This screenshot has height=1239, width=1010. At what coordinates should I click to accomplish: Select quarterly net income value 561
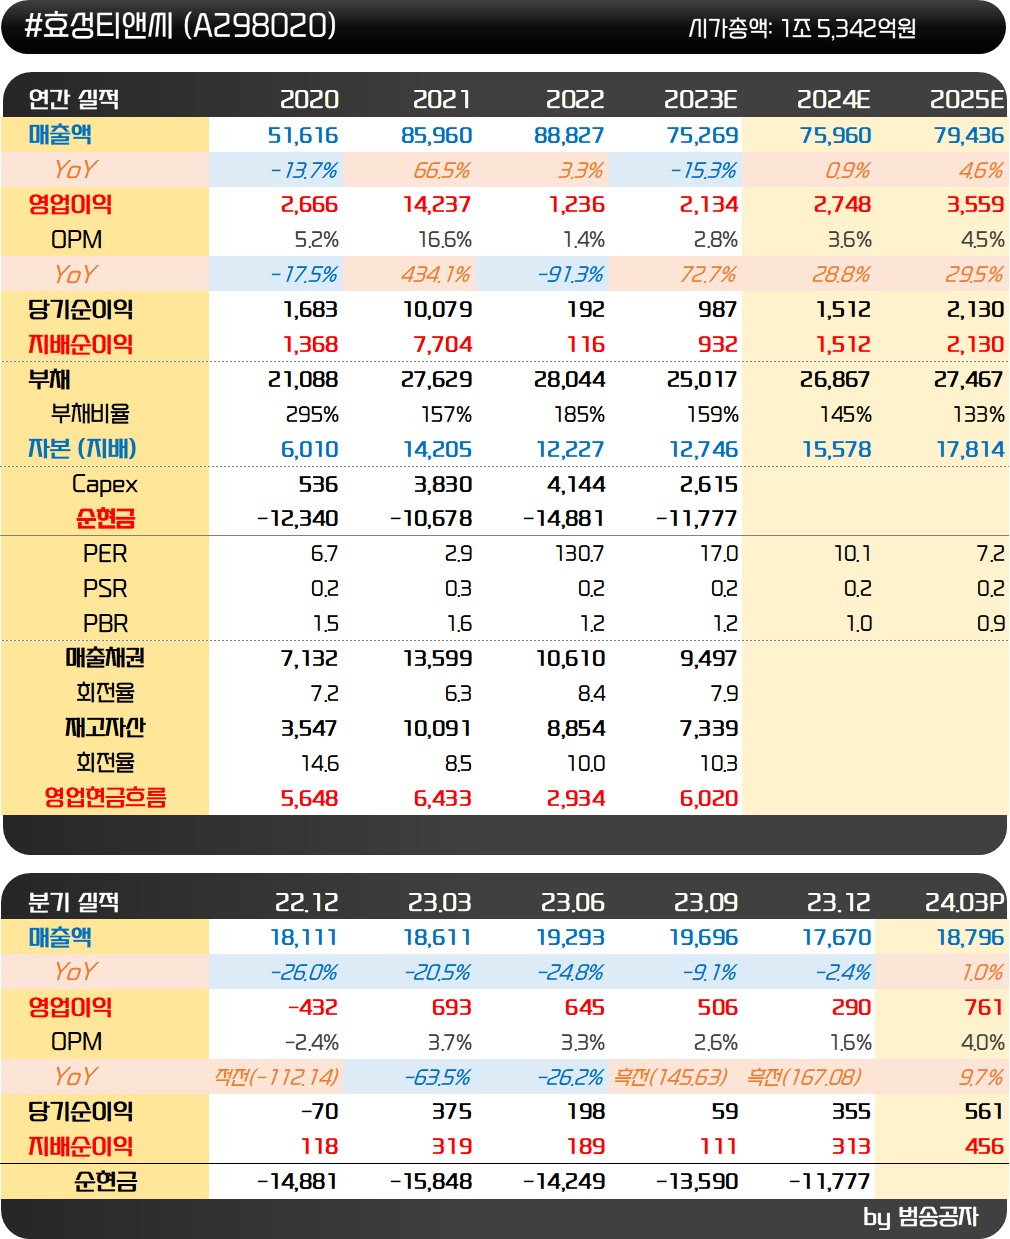pyautogui.click(x=984, y=1112)
